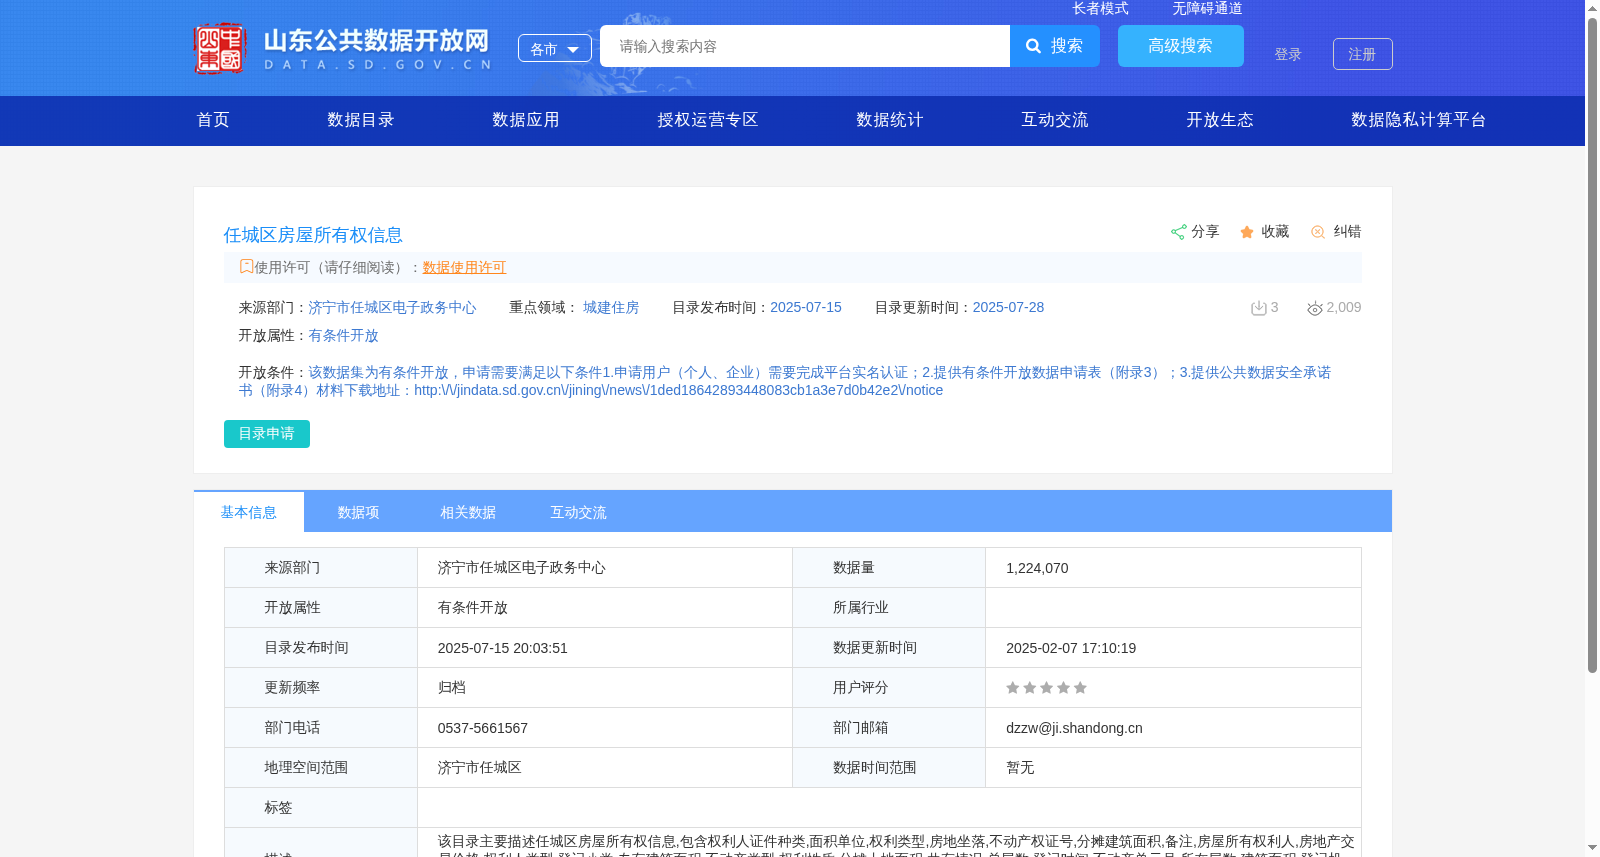Click the 目录申请 button
Image resolution: width=1600 pixels, height=857 pixels.
click(x=267, y=434)
